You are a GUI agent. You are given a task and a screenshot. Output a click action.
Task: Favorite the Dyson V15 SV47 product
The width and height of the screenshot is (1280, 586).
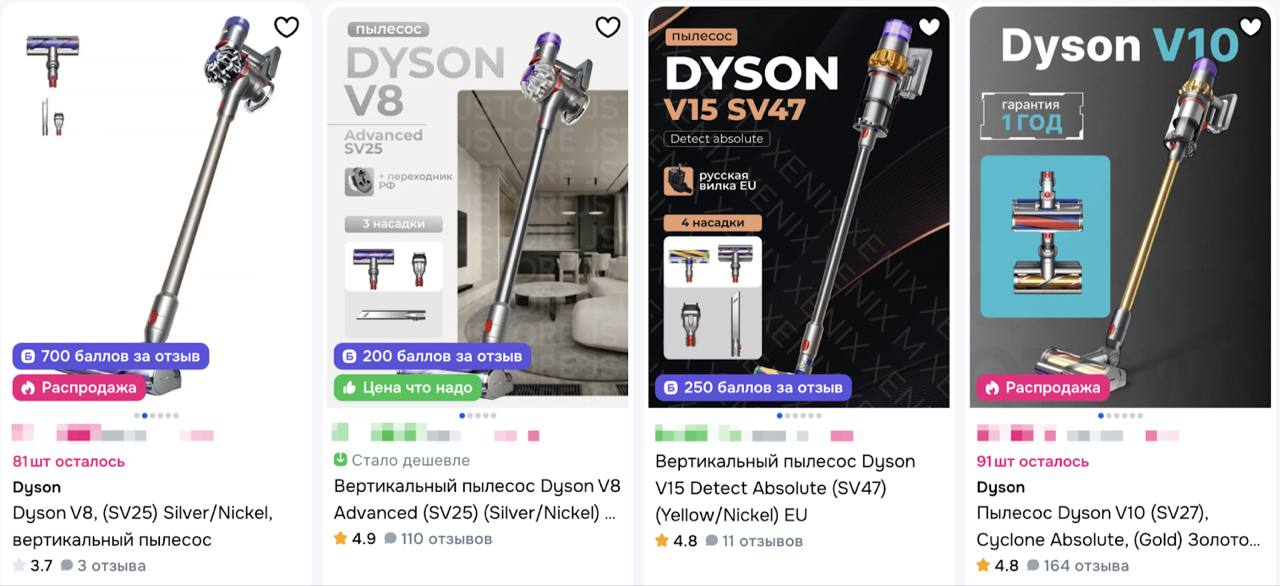coord(929,27)
